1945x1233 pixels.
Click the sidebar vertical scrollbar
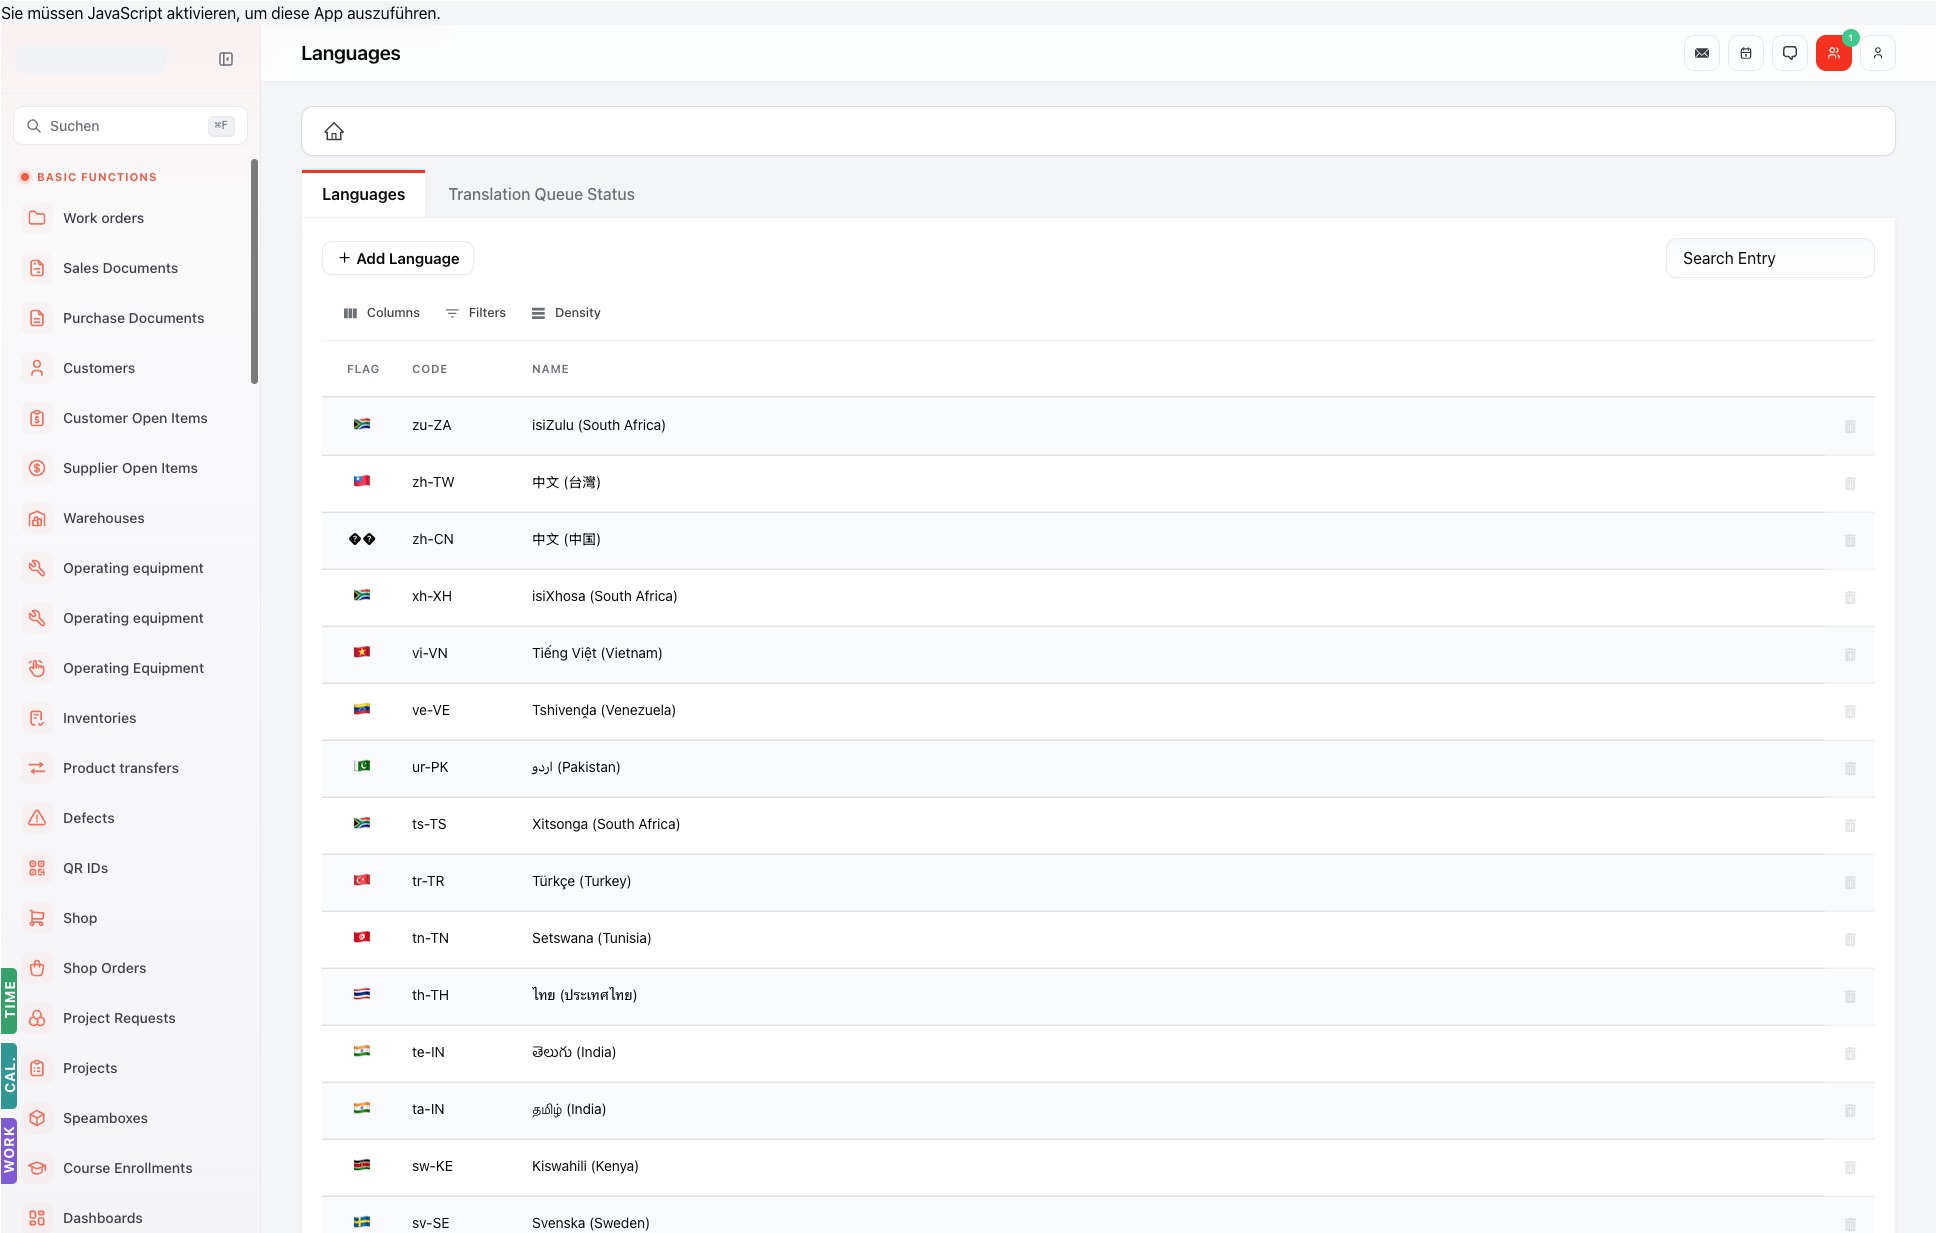click(x=254, y=270)
